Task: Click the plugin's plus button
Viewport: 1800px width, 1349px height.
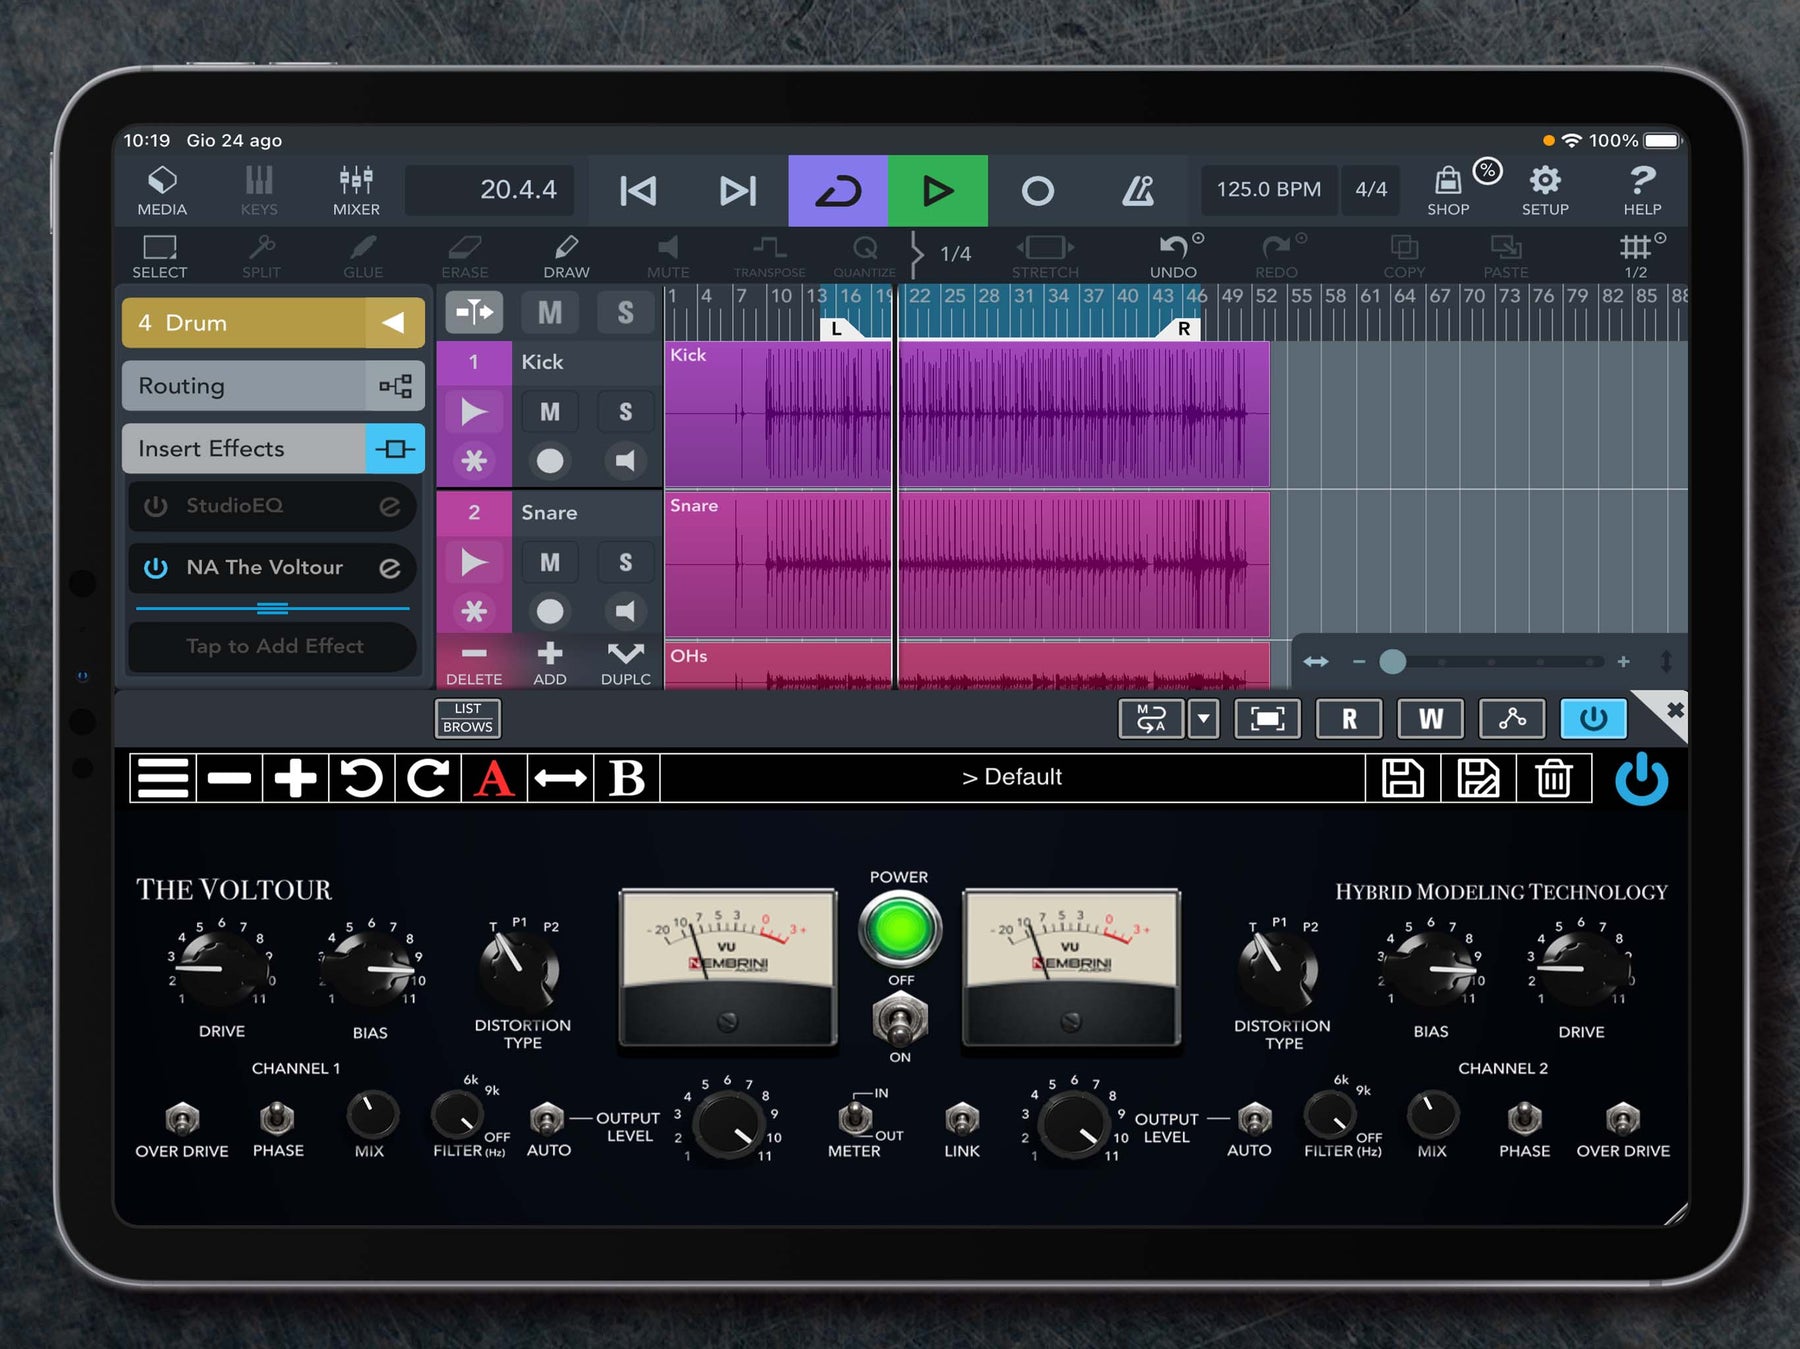Action: tap(295, 778)
